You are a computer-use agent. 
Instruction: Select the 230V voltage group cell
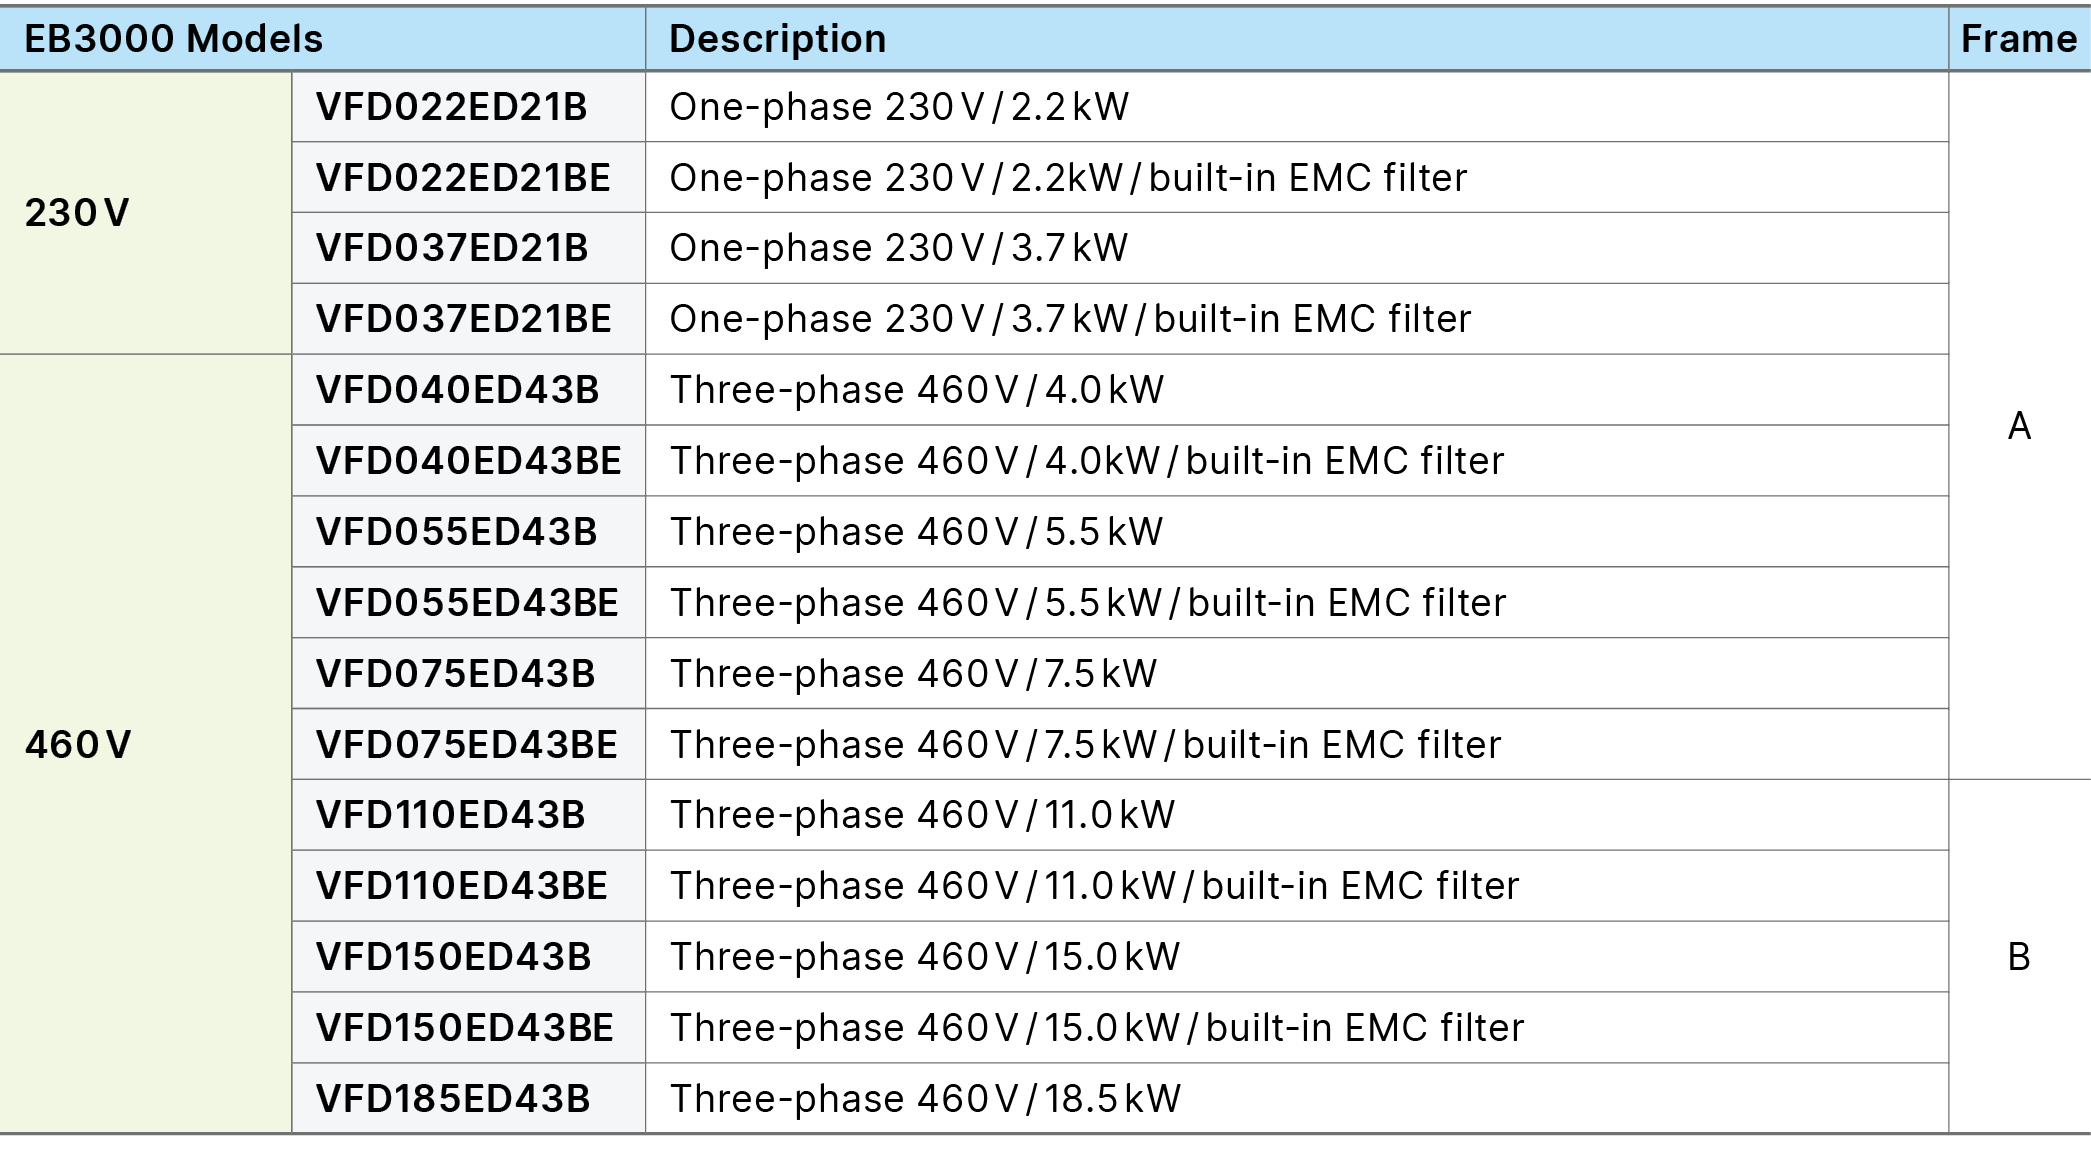(x=146, y=213)
